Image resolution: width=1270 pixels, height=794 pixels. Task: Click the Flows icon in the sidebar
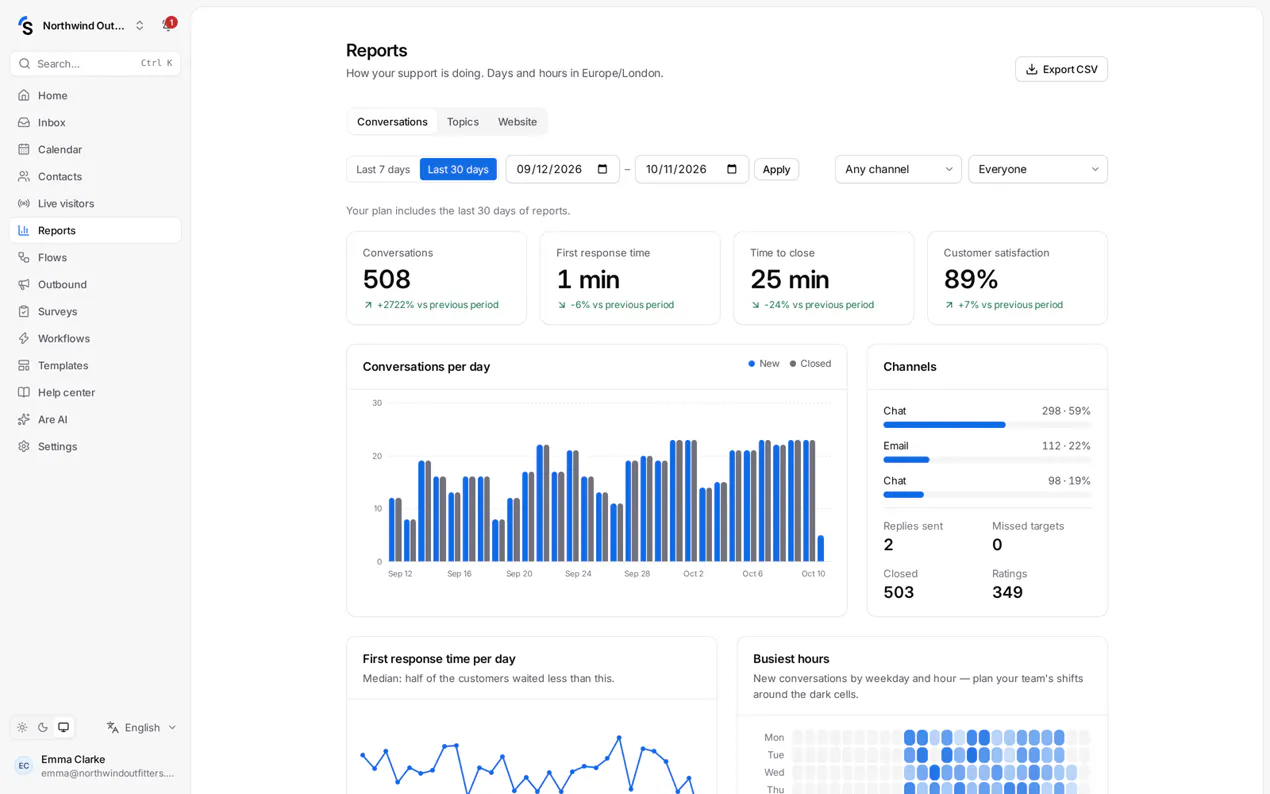pos(24,257)
